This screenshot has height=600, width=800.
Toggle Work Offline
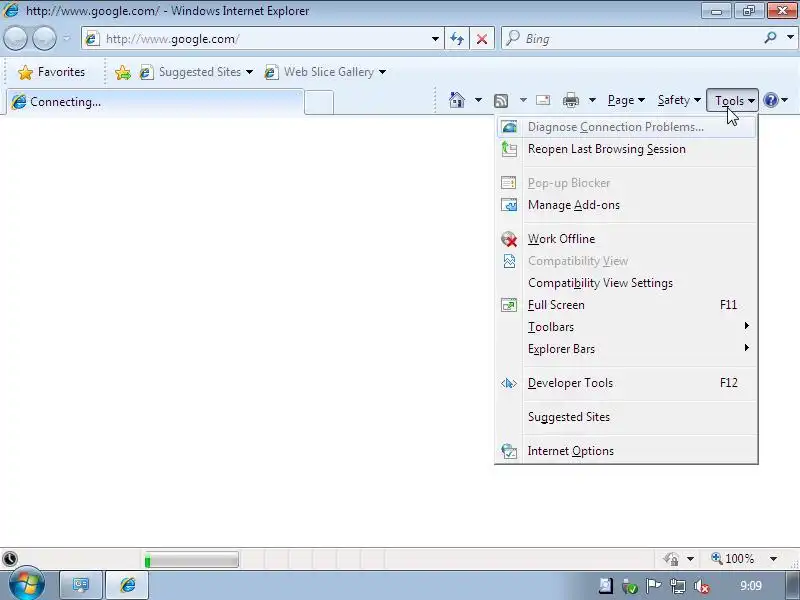[627, 239]
